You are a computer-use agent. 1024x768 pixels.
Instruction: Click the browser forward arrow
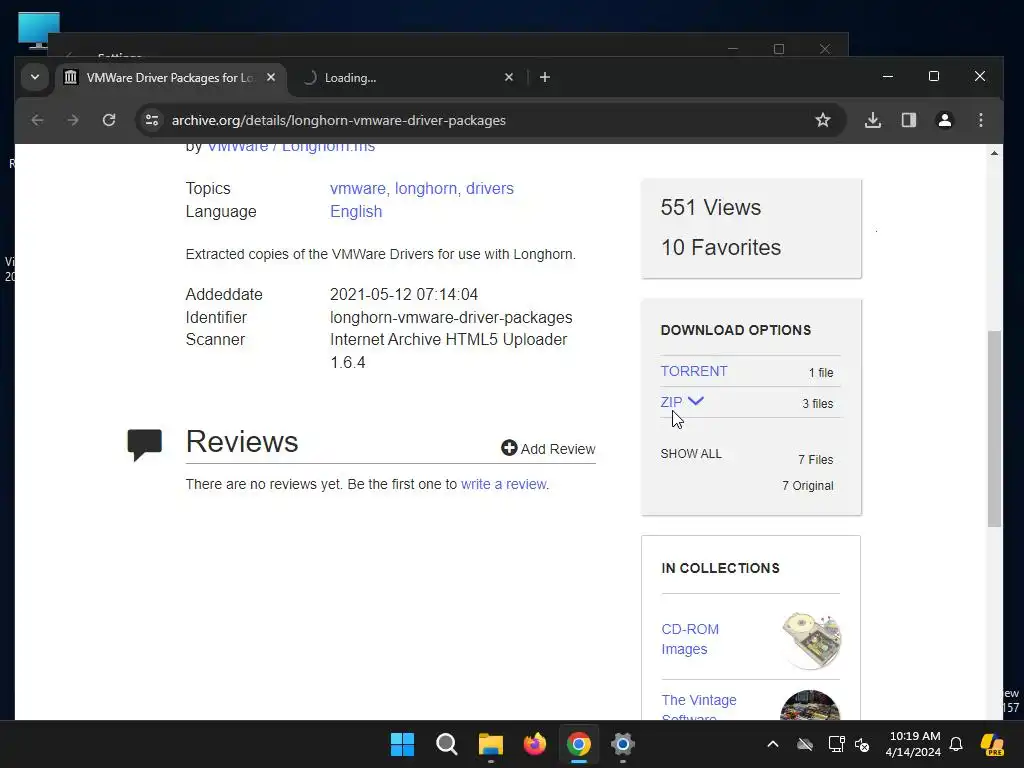[x=73, y=120]
